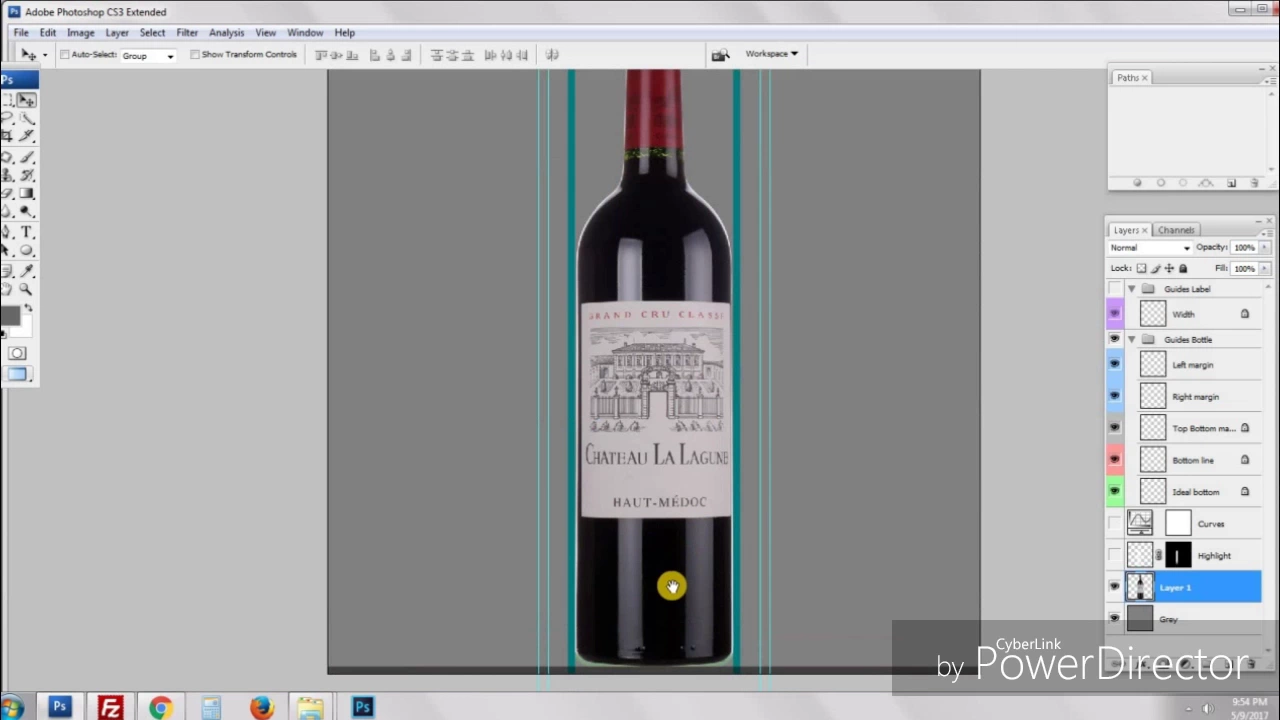Hide the Right margin layer
The image size is (1280, 720).
[1115, 396]
